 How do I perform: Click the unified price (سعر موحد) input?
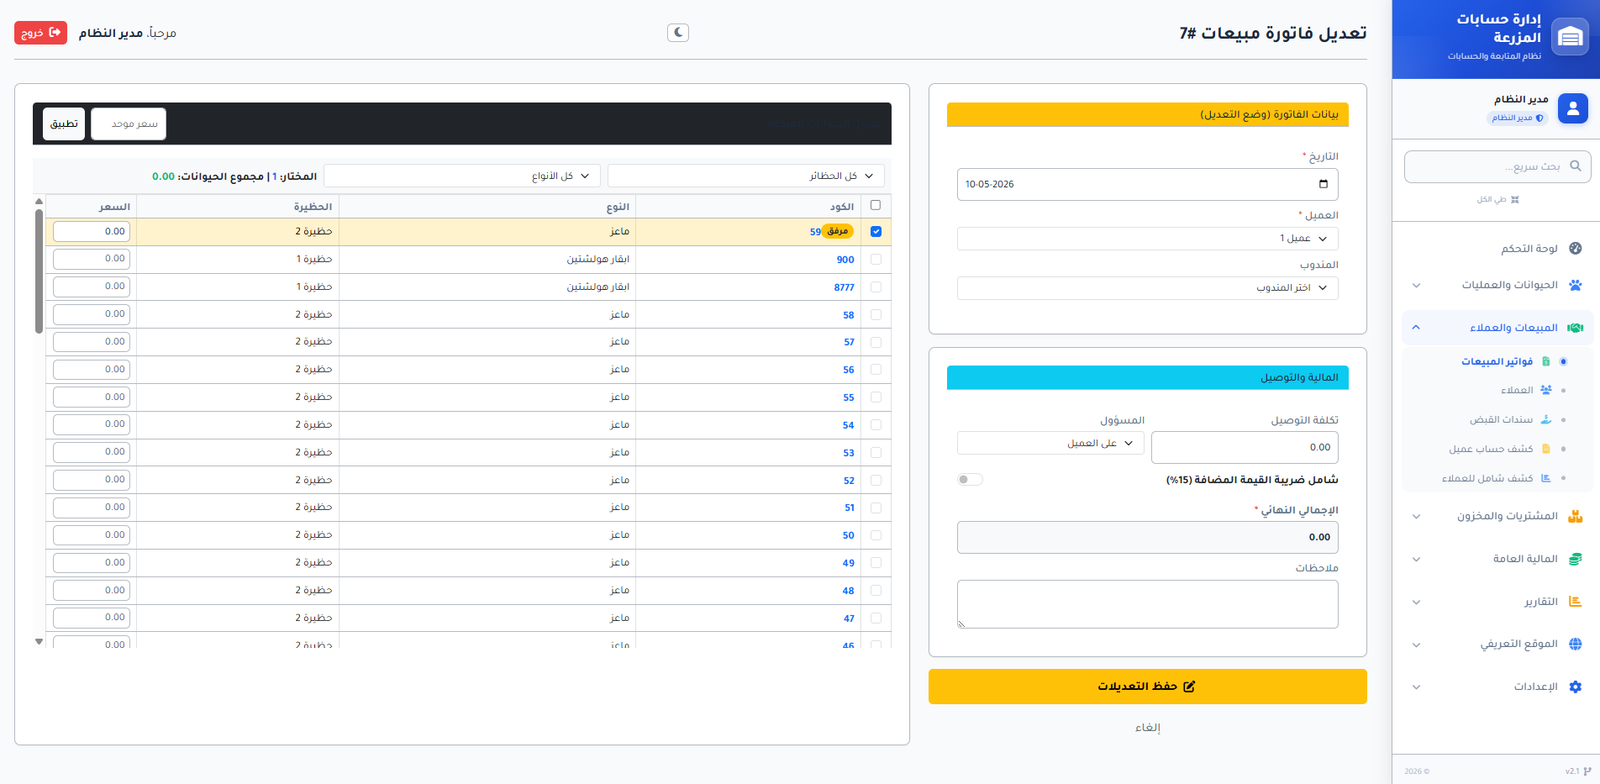128,124
